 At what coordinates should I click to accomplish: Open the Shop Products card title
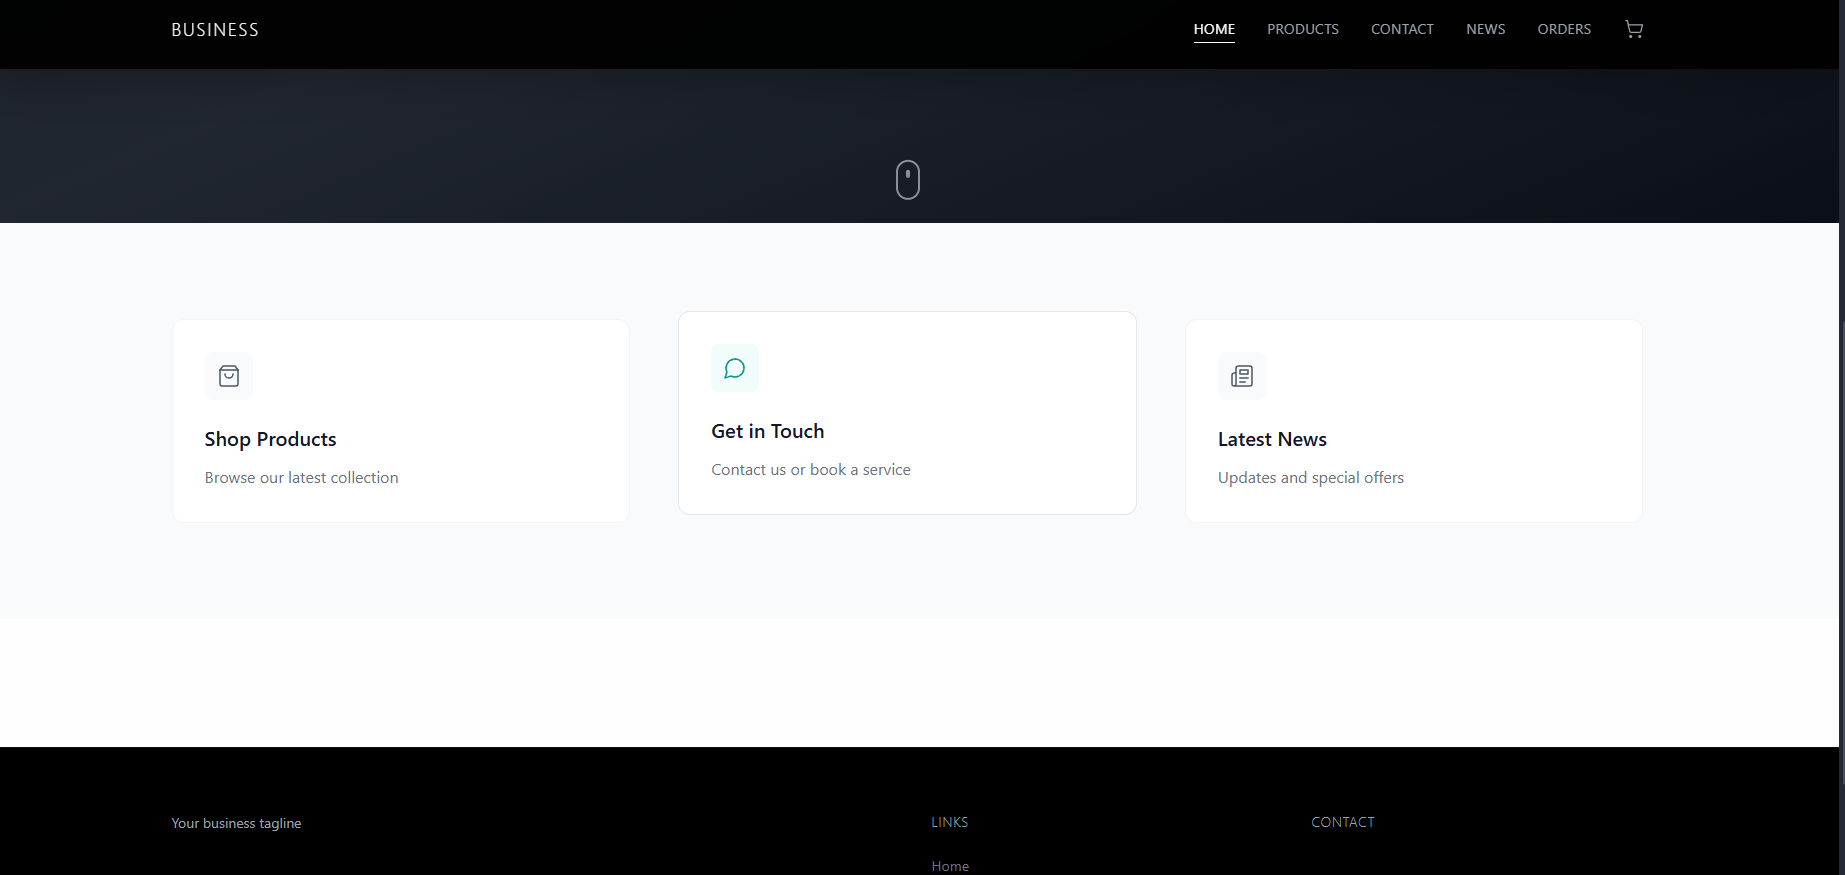point(270,439)
